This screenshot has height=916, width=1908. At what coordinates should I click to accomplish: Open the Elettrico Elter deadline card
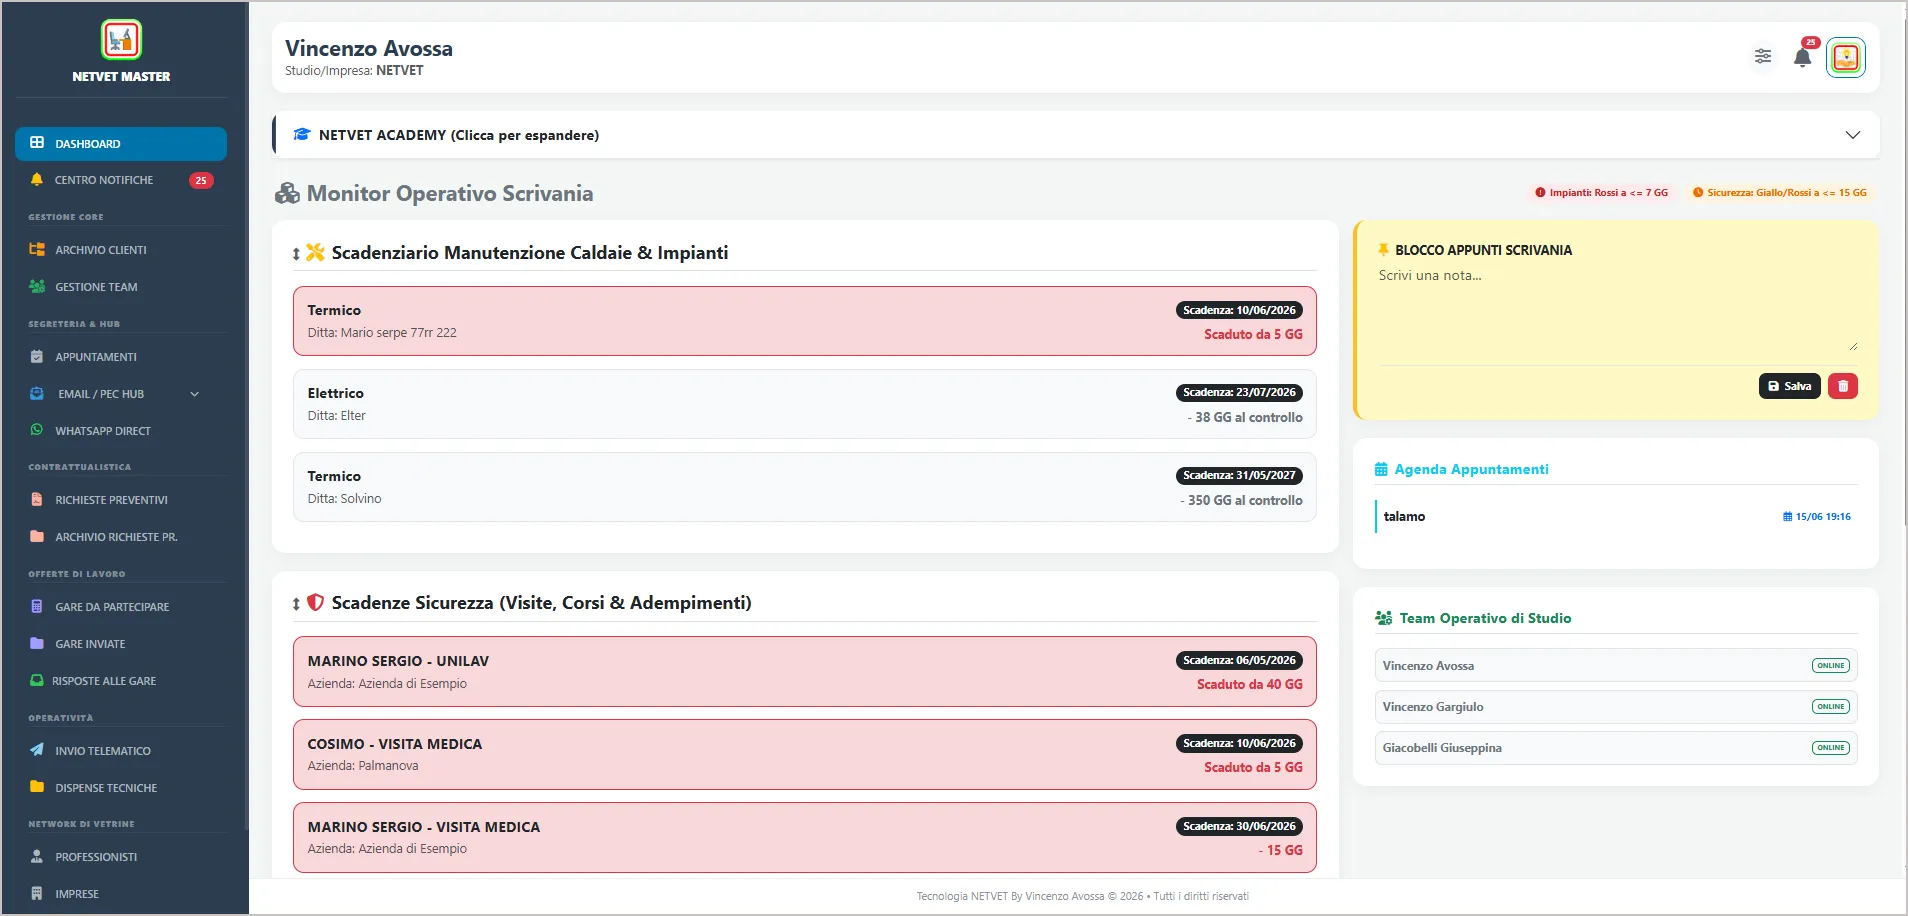[805, 404]
